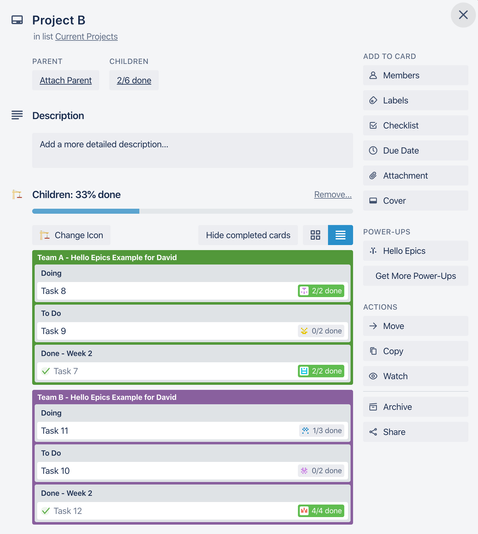The width and height of the screenshot is (478, 534).
Task: Click the Children epic icon beside 33% done
Action: (x=17, y=194)
